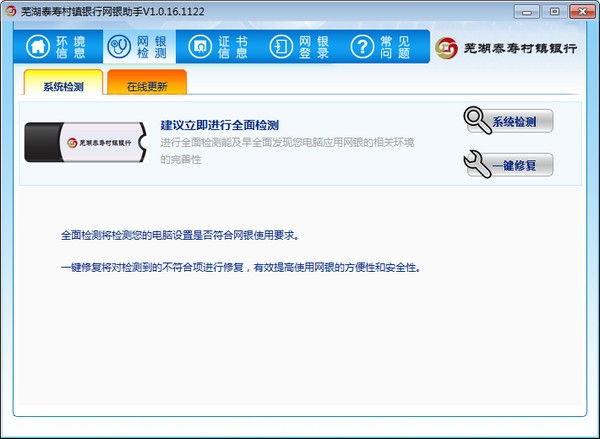Click the 证书信息 menu label

pyautogui.click(x=233, y=47)
